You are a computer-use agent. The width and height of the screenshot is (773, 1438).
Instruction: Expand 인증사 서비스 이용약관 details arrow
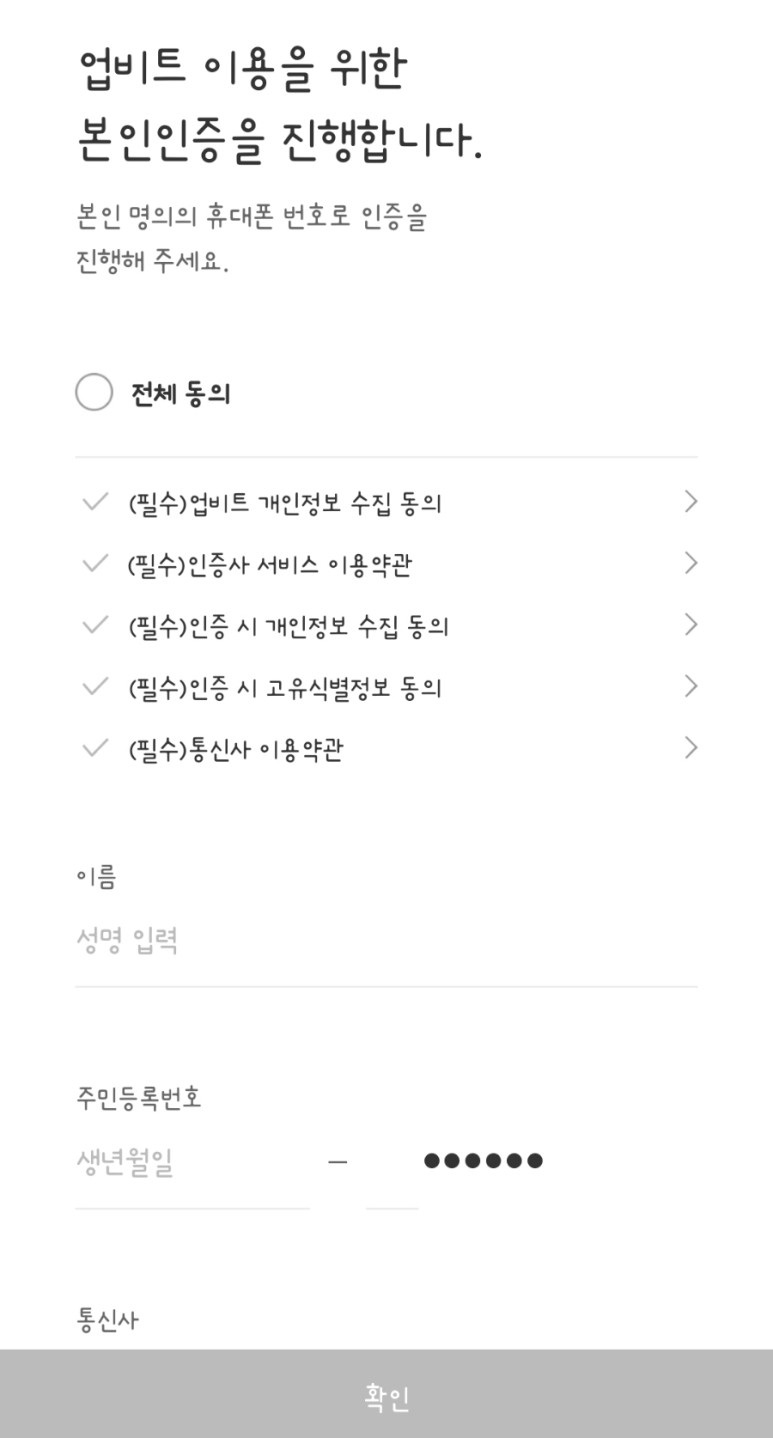coord(690,564)
